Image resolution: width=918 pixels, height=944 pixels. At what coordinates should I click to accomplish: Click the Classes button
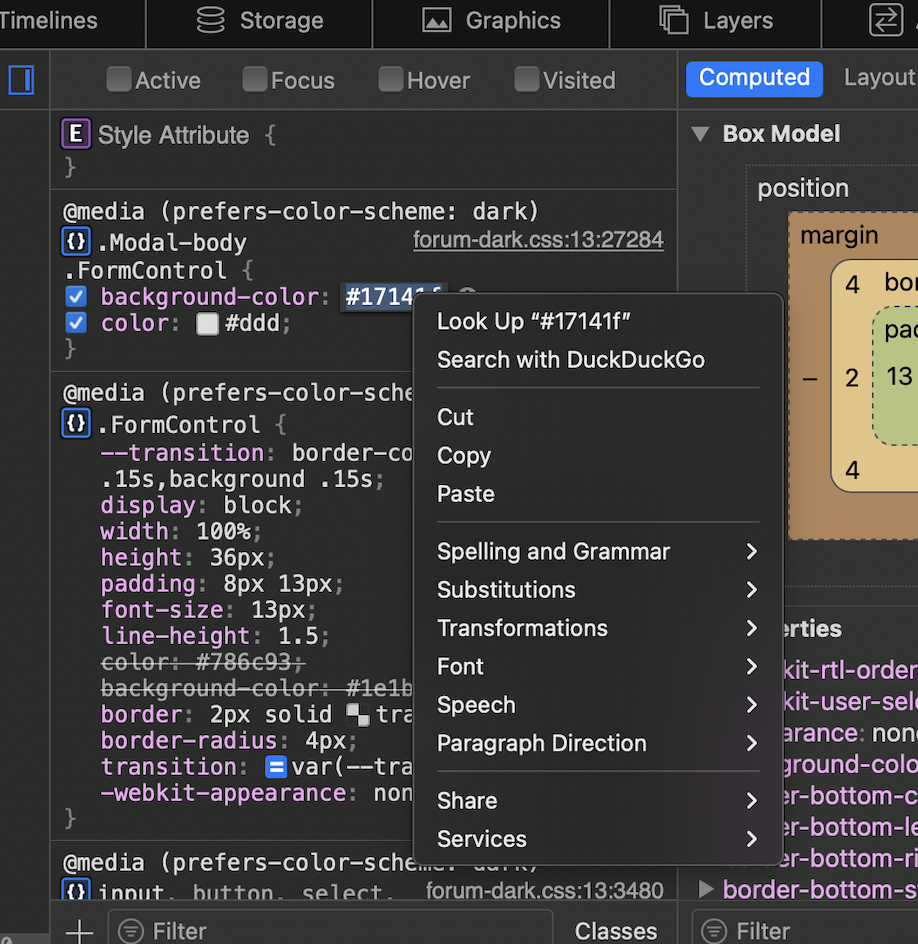click(x=616, y=931)
